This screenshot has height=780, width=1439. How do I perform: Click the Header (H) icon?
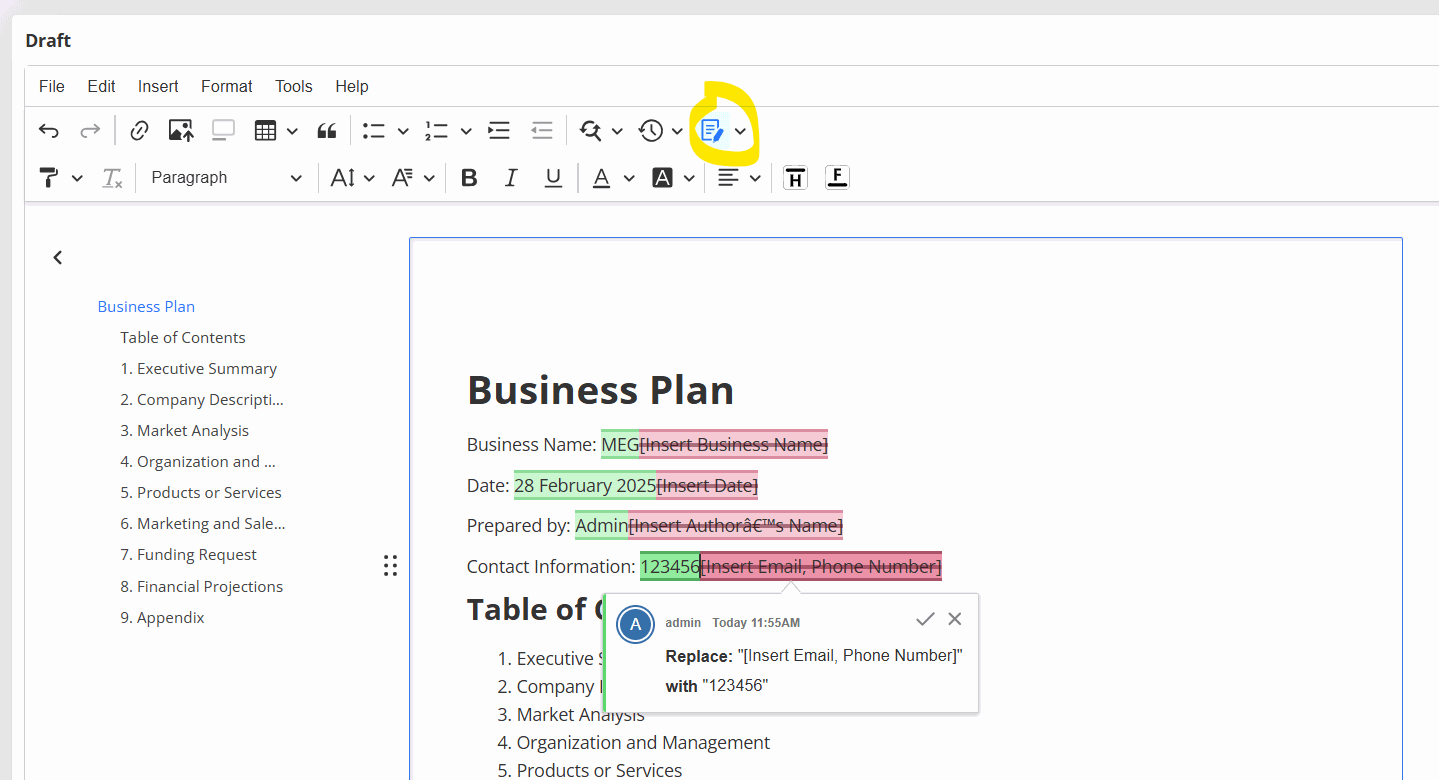point(795,178)
